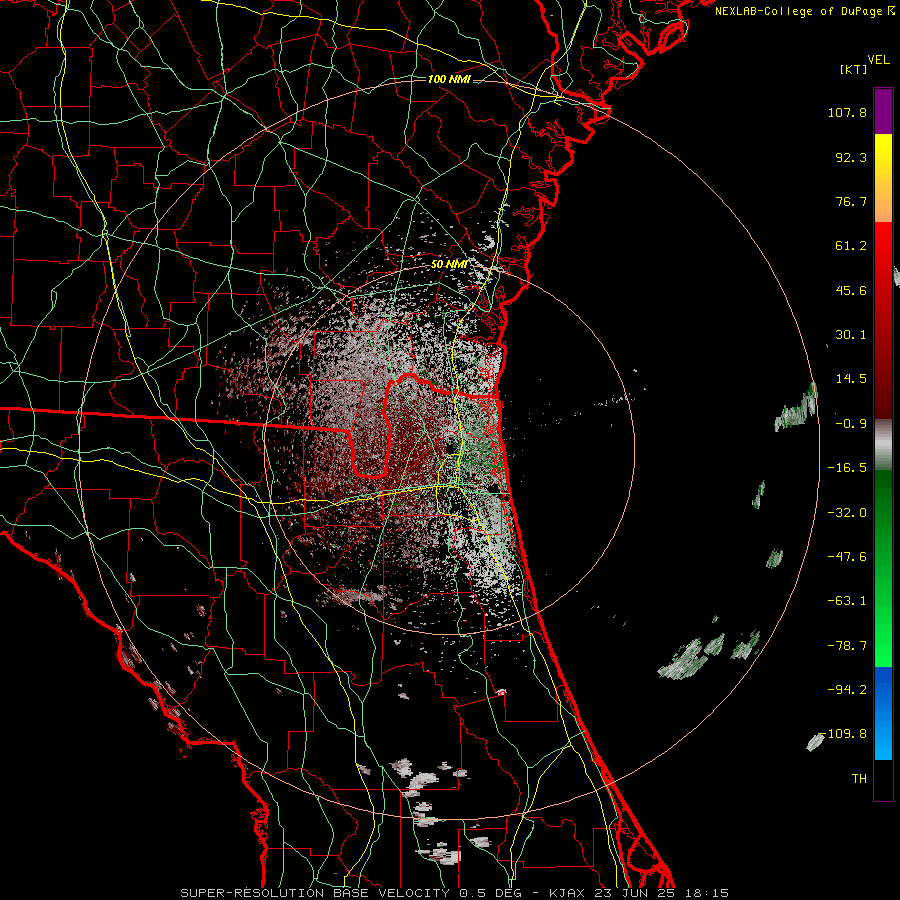Click the blue segment of the color bar

(883, 713)
